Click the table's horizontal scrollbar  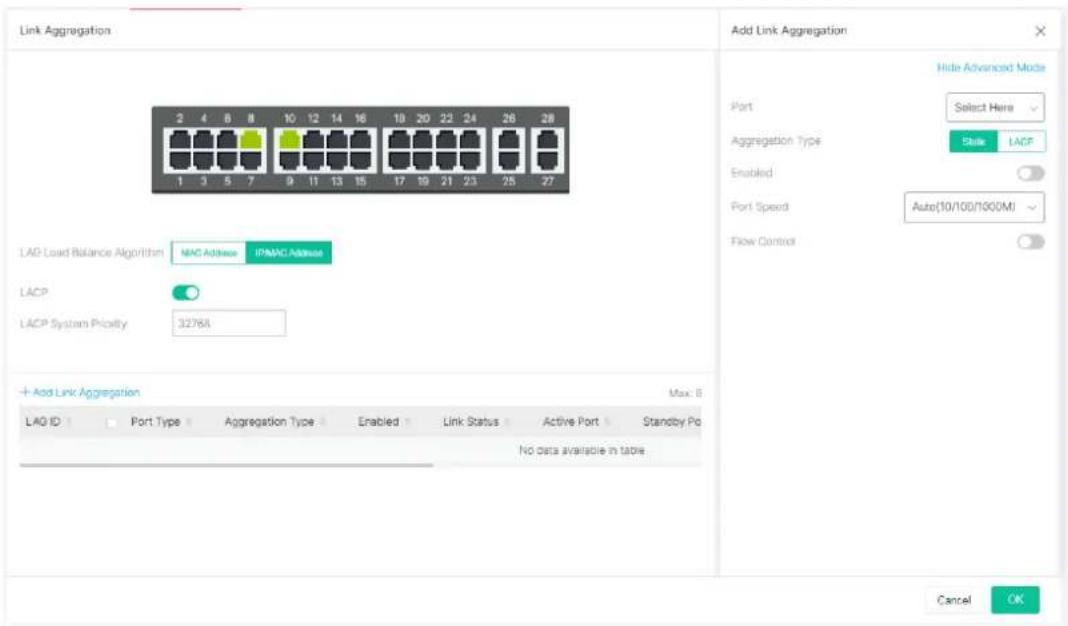click(226, 465)
